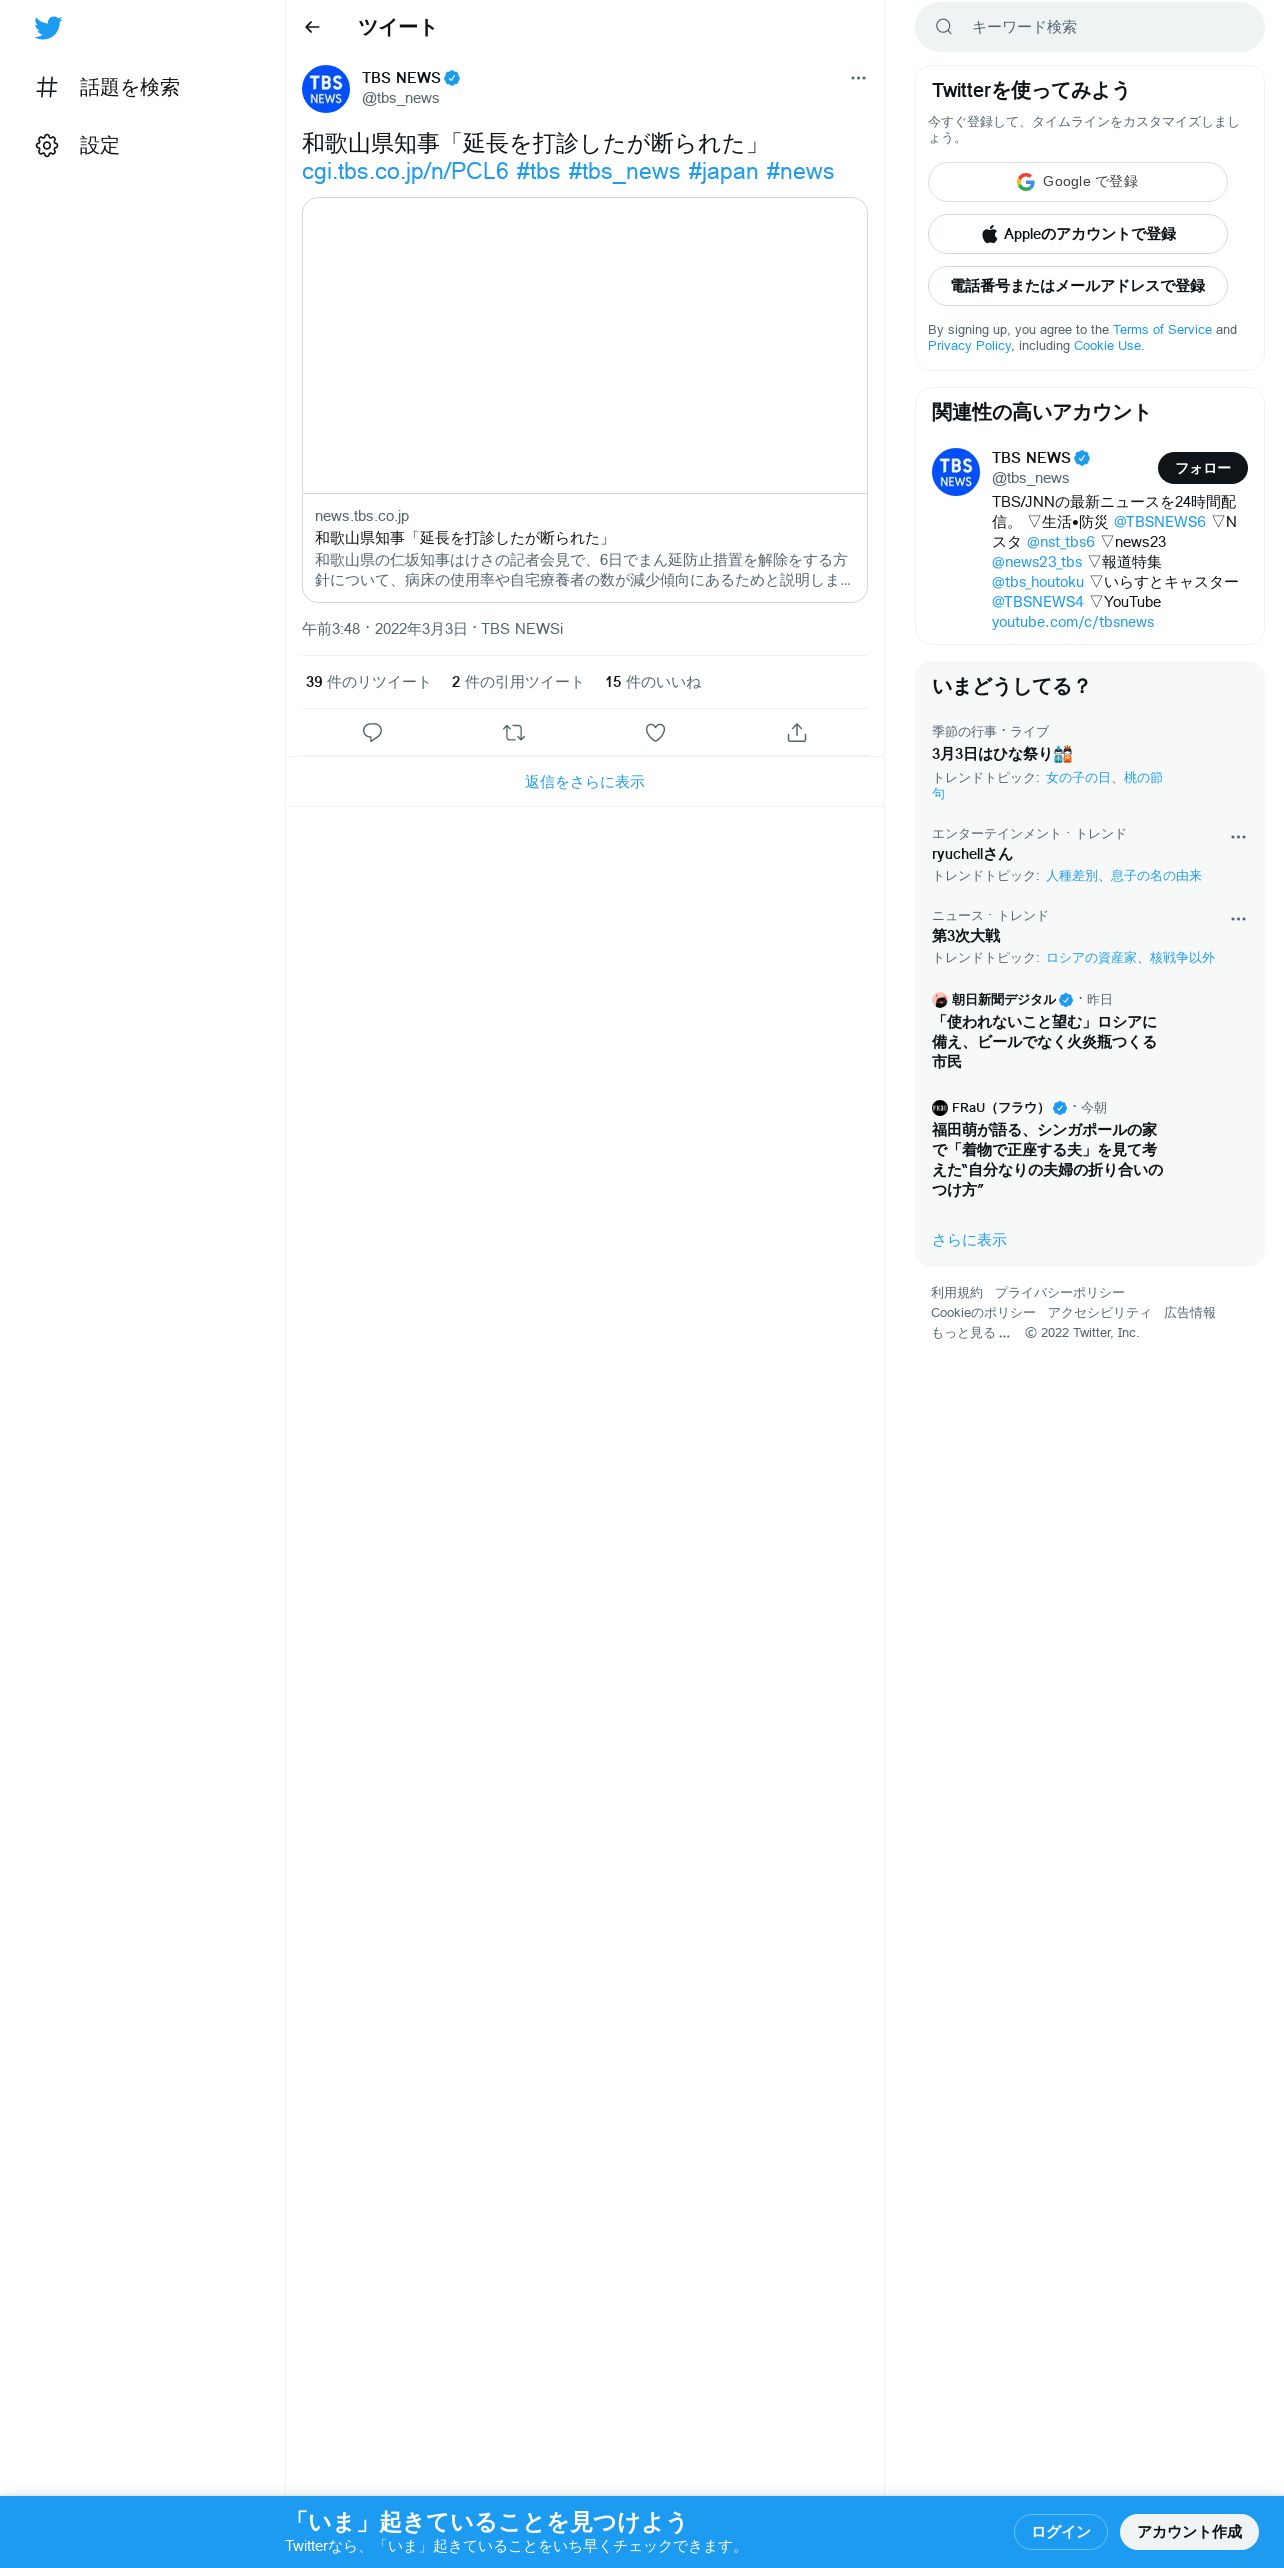The height and width of the screenshot is (2568, 1284).
Task: Open the Cookie Use link
Action: 1108,346
